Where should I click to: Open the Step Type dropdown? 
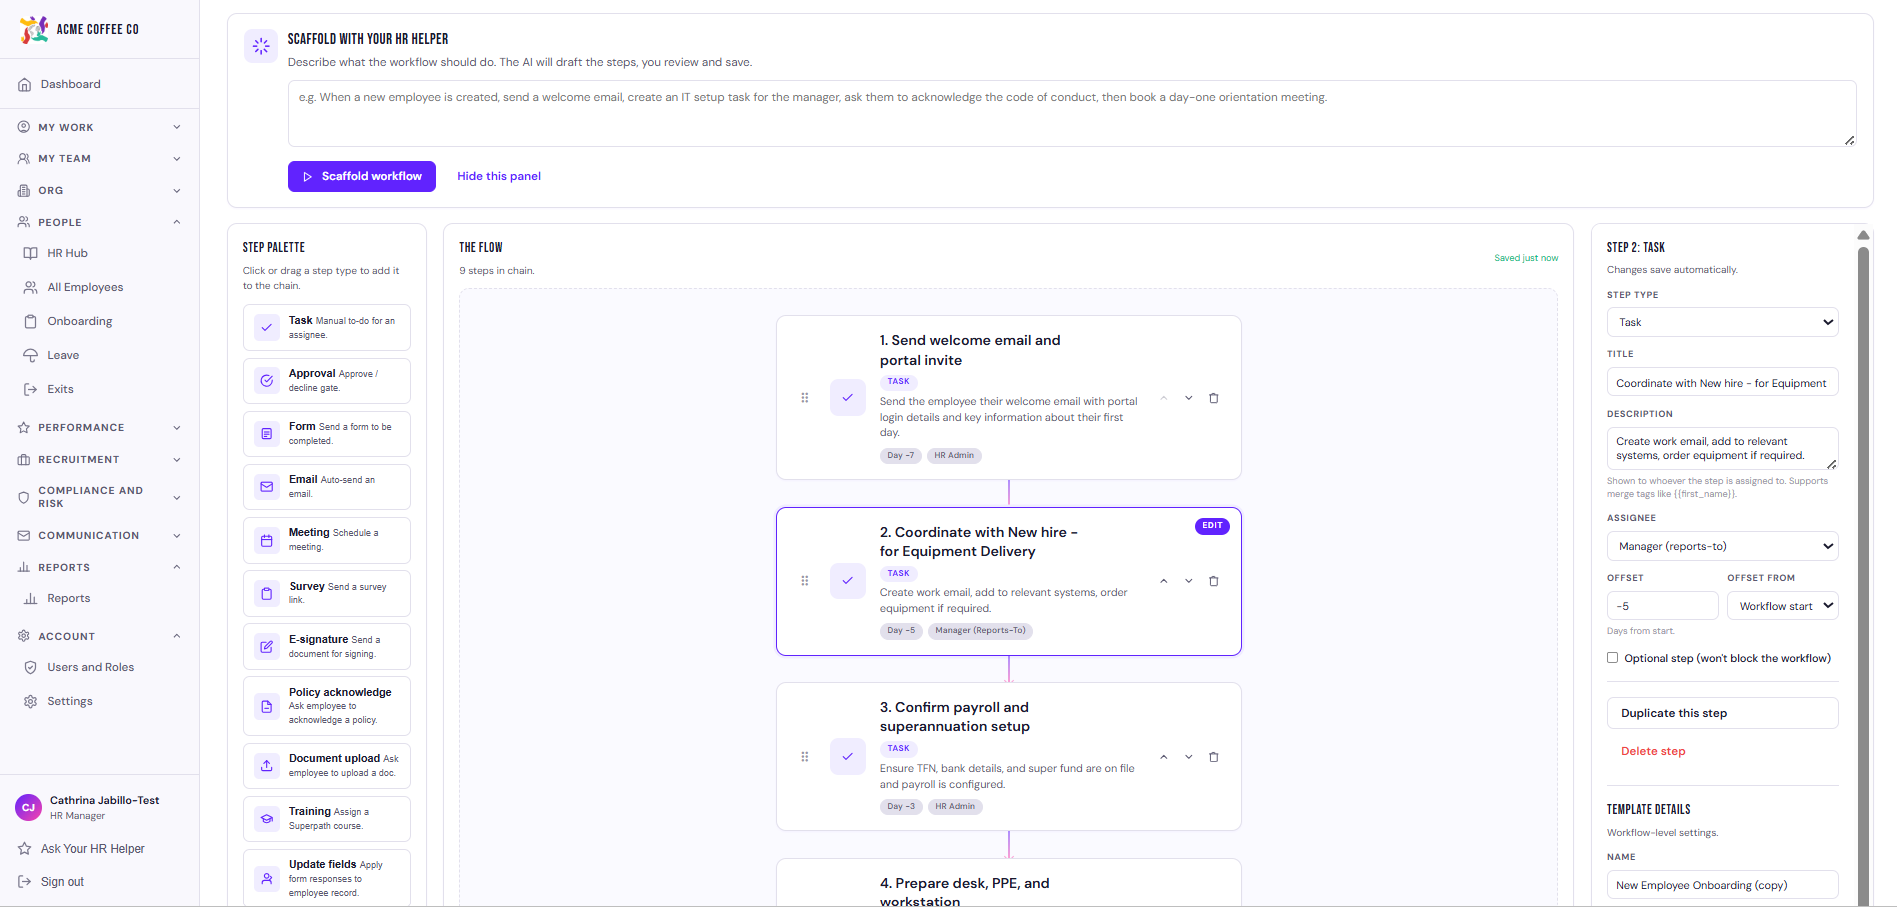click(x=1722, y=322)
